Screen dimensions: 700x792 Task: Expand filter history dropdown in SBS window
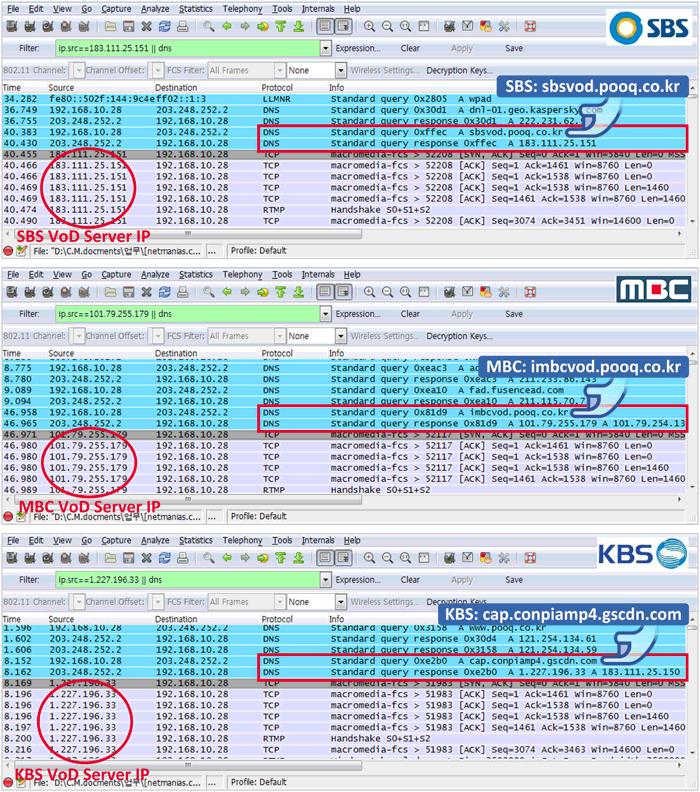(x=326, y=48)
